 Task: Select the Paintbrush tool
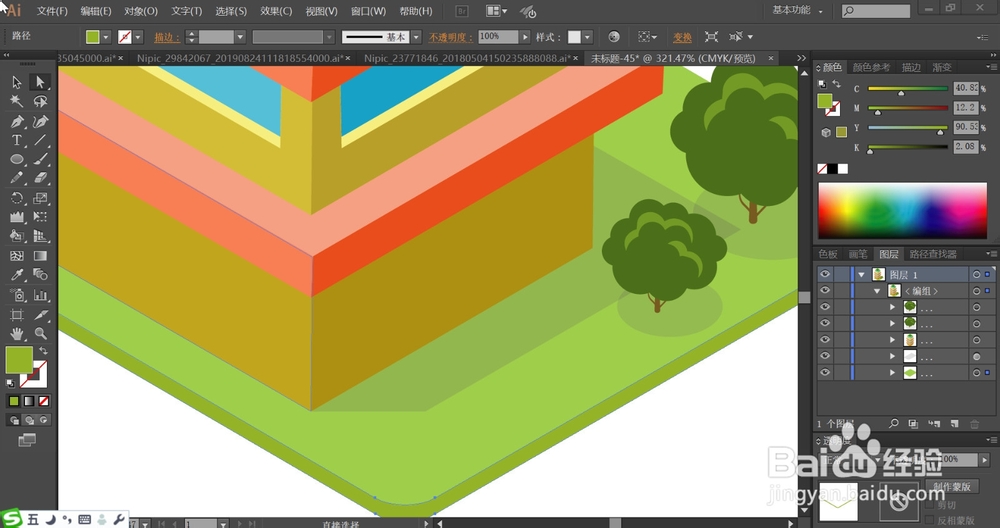[x=40, y=159]
